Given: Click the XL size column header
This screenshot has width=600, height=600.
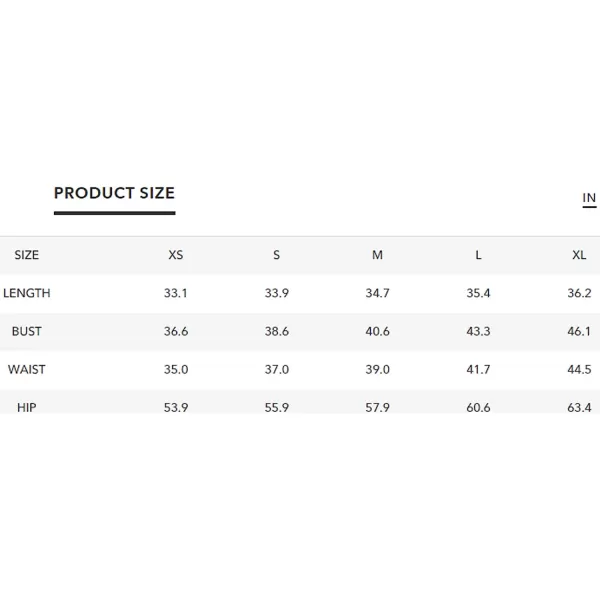Looking at the screenshot, I should tap(579, 255).
